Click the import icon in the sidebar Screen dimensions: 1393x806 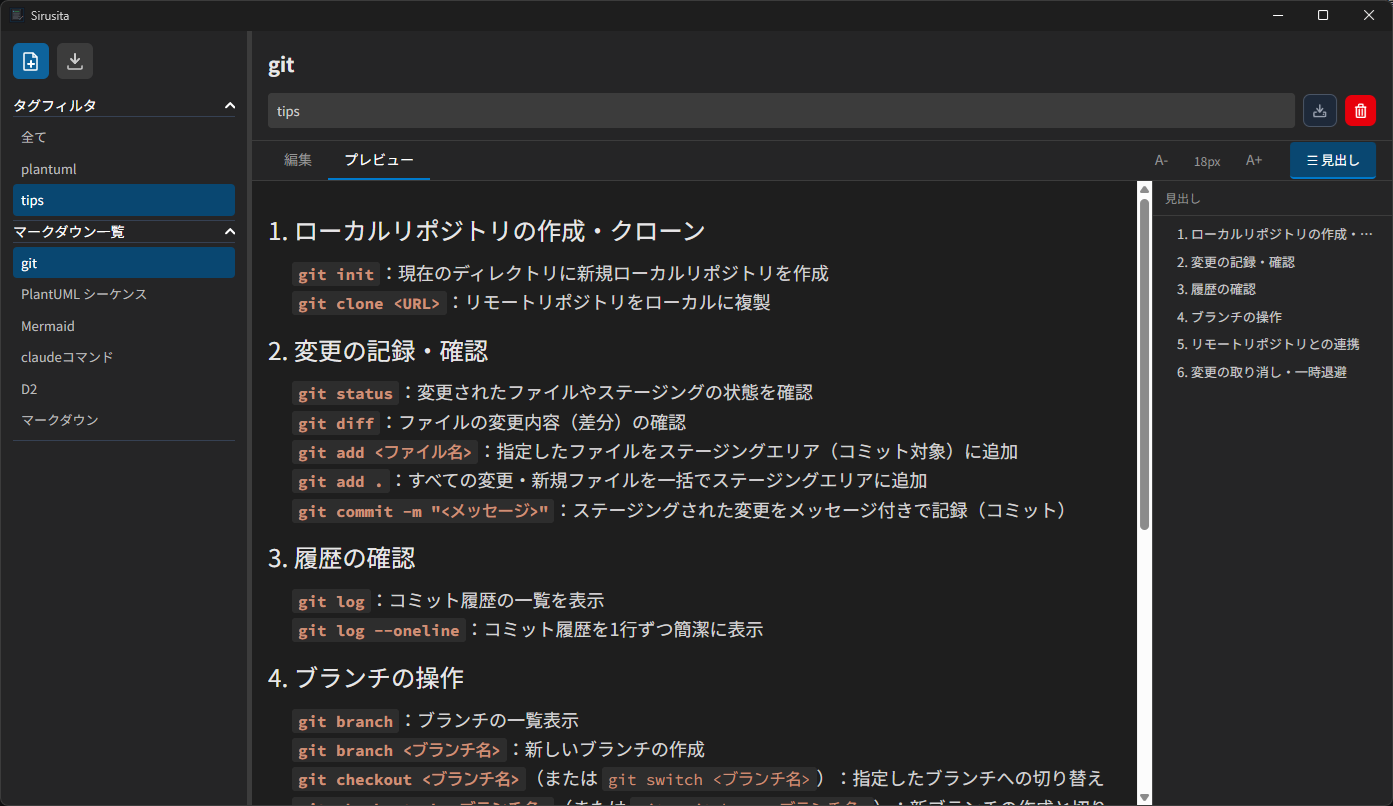[x=75, y=61]
